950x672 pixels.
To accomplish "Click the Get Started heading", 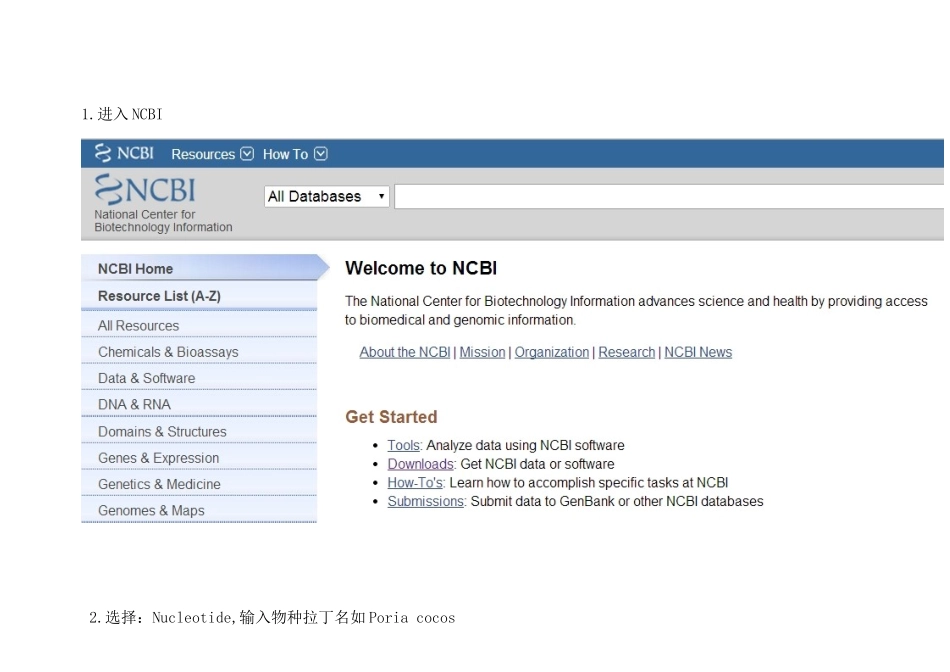I will (391, 417).
